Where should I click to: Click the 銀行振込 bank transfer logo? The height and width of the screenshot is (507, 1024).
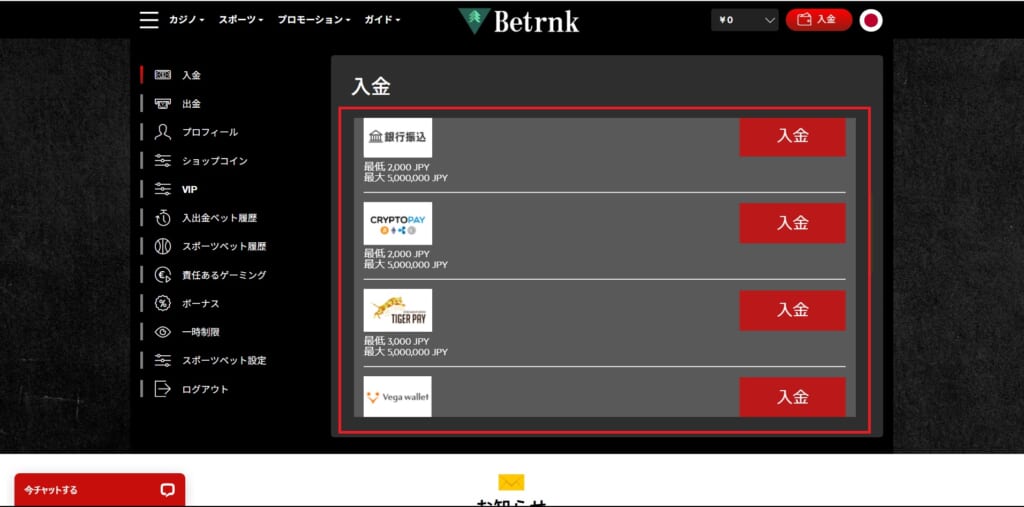tap(398, 137)
